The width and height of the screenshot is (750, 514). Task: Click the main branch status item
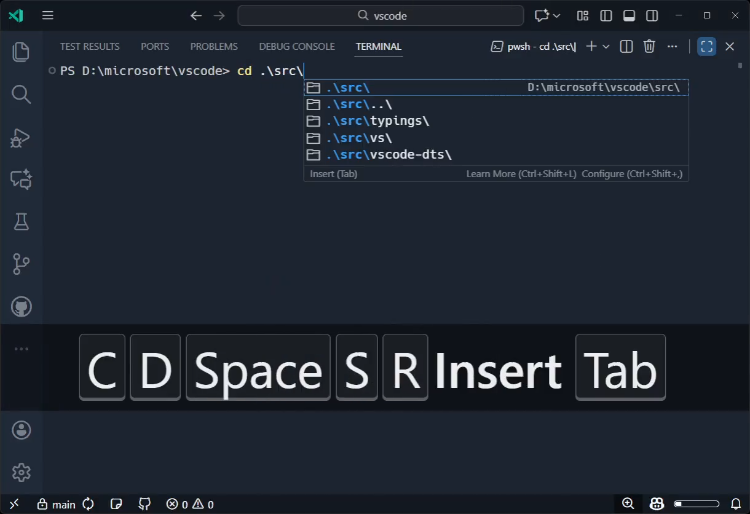(56, 504)
